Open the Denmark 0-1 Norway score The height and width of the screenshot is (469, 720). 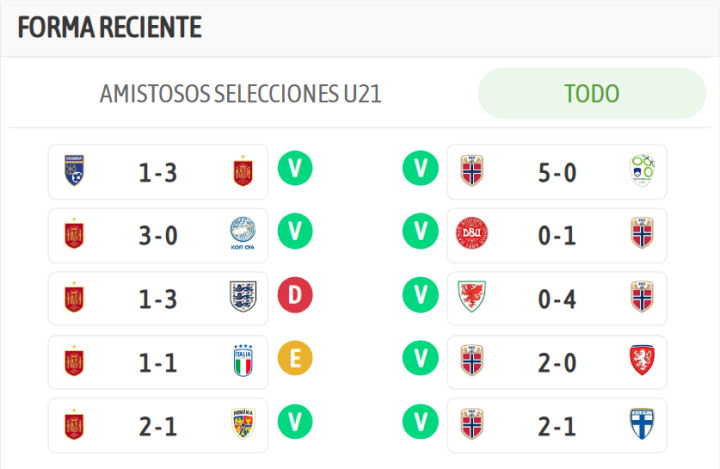[557, 235]
